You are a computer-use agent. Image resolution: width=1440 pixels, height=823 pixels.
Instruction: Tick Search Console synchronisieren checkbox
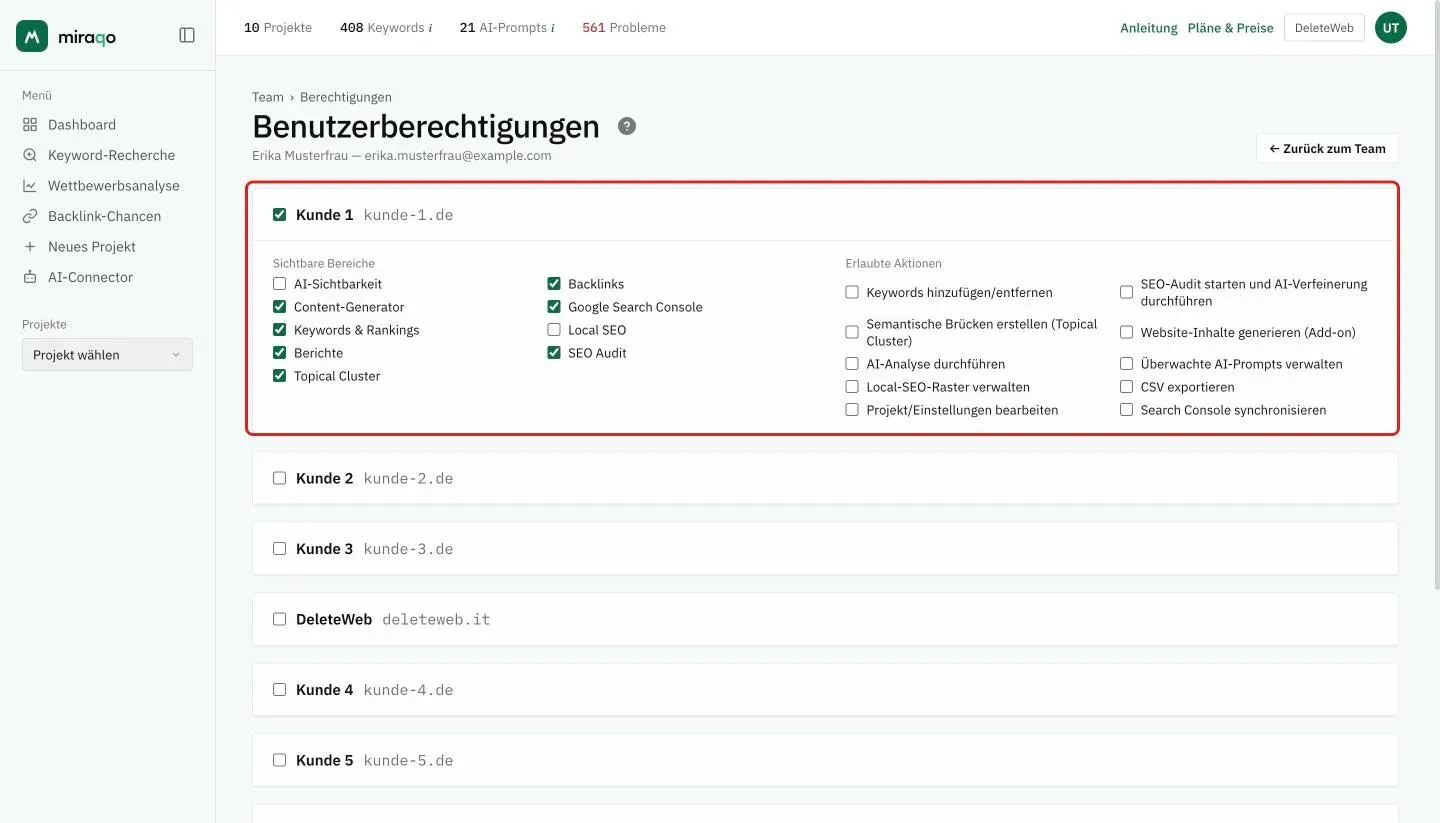(x=1126, y=409)
